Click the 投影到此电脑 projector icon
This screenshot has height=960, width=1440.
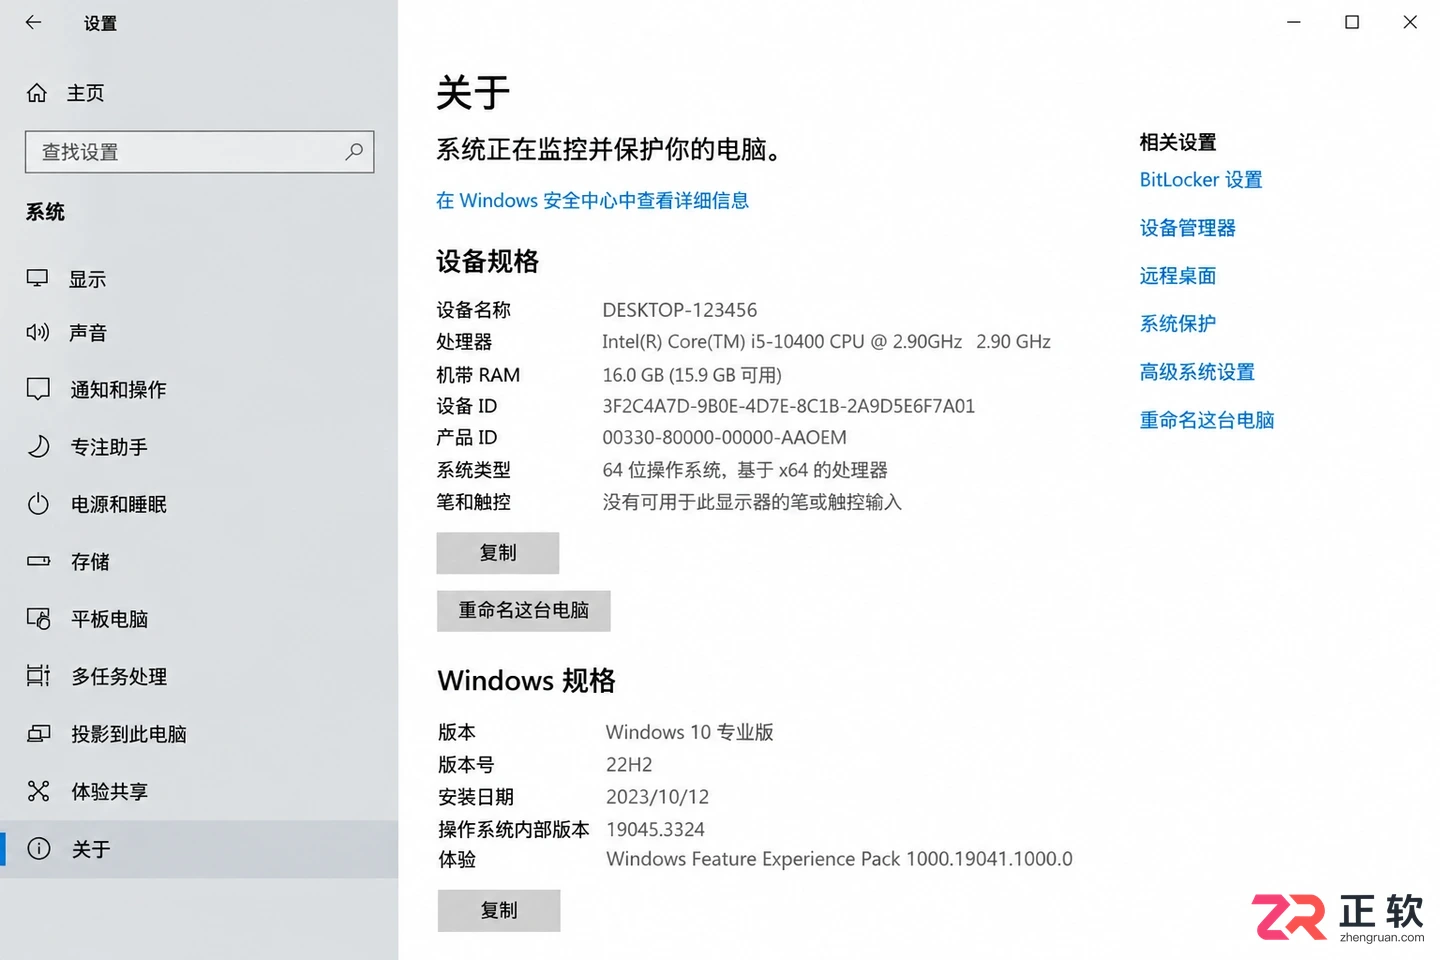38,734
